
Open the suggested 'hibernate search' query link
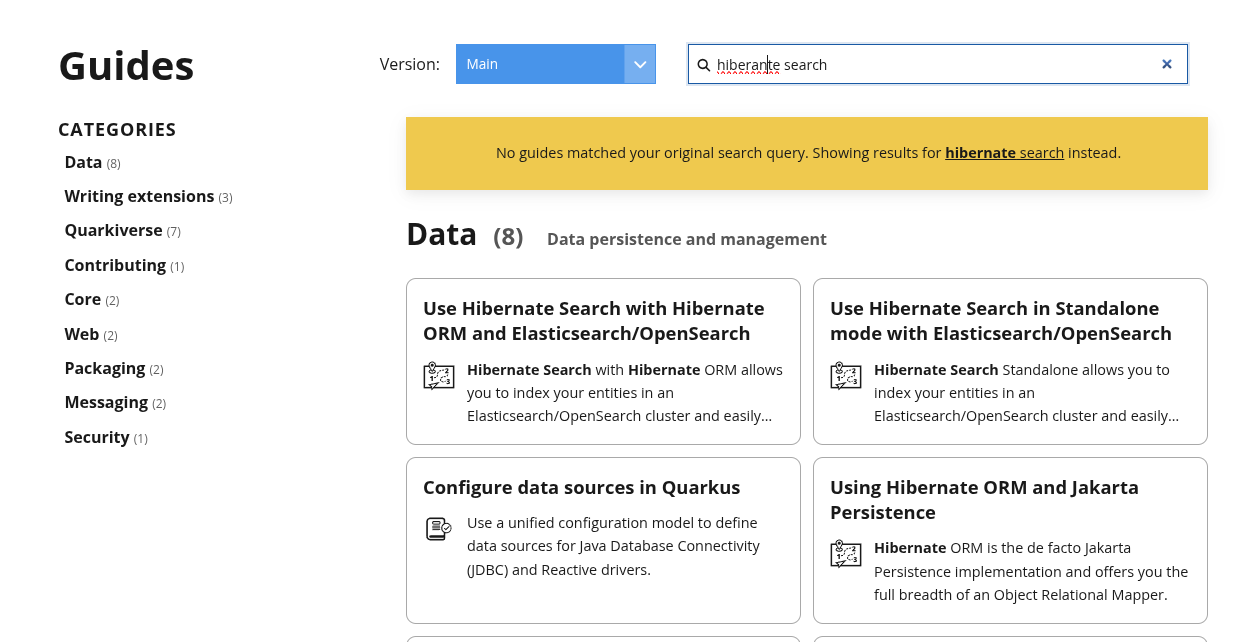(x=1004, y=153)
